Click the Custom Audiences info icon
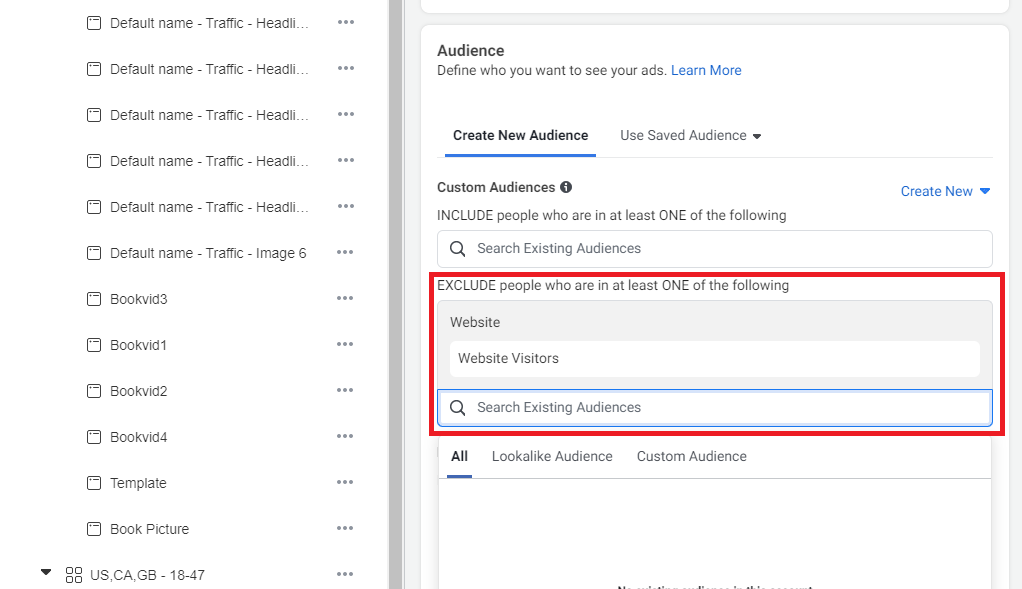Viewport: 1022px width, 589px height. coord(566,187)
